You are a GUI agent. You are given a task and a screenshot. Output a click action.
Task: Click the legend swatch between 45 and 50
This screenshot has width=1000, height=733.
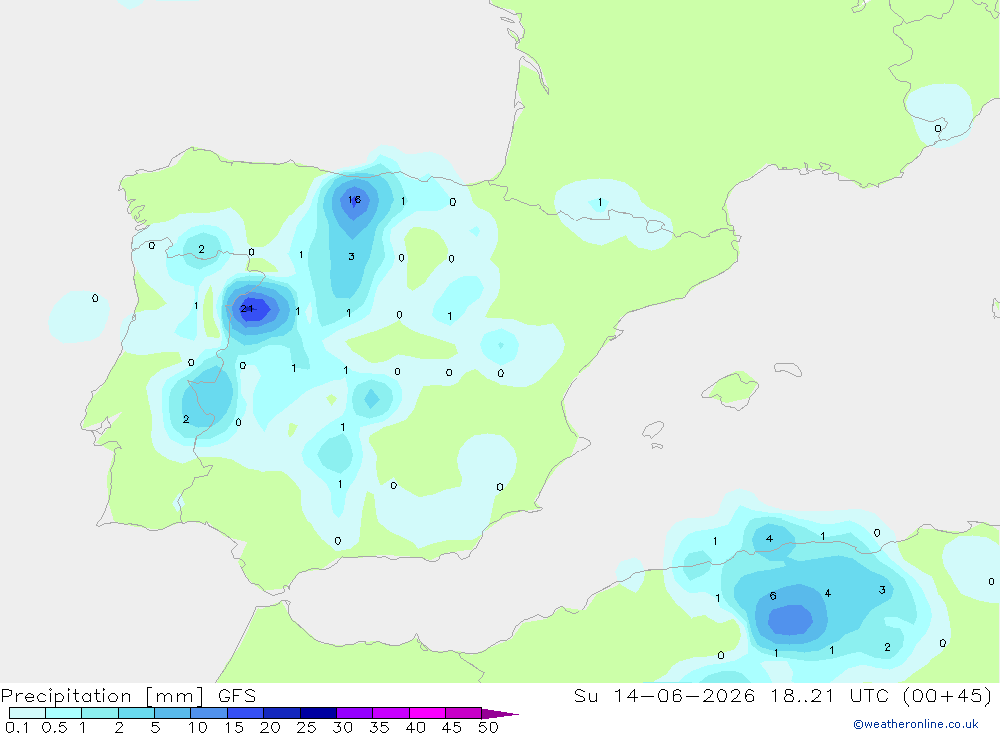464,713
